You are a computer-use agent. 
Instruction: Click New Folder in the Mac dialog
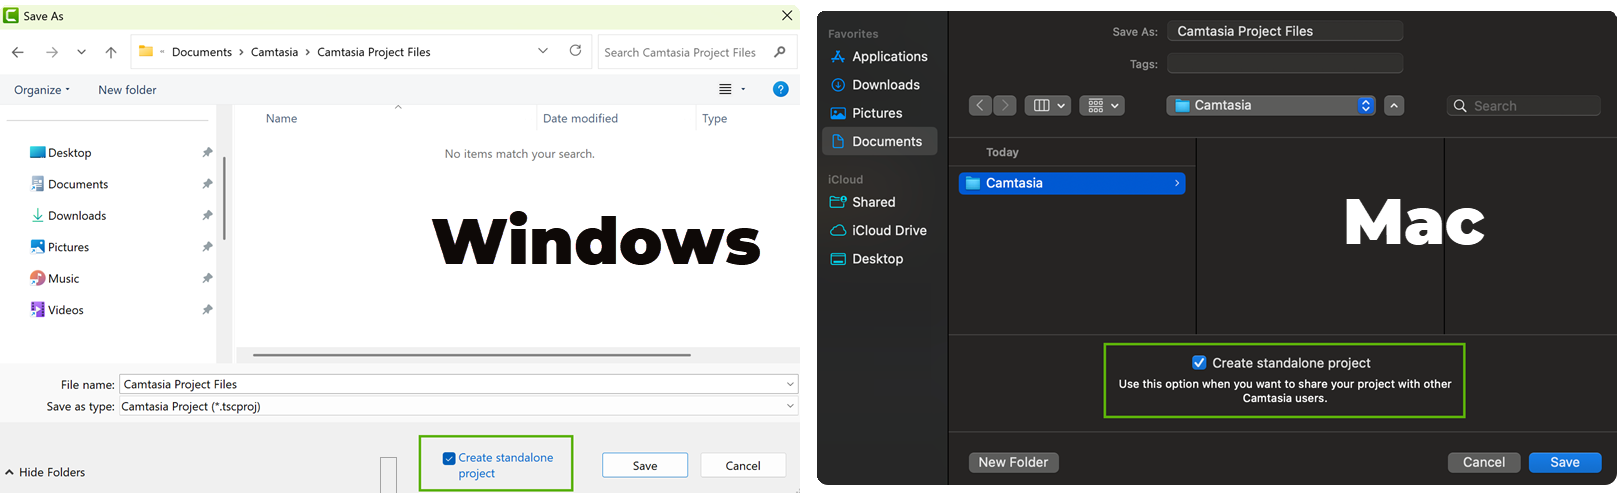[x=1013, y=462]
